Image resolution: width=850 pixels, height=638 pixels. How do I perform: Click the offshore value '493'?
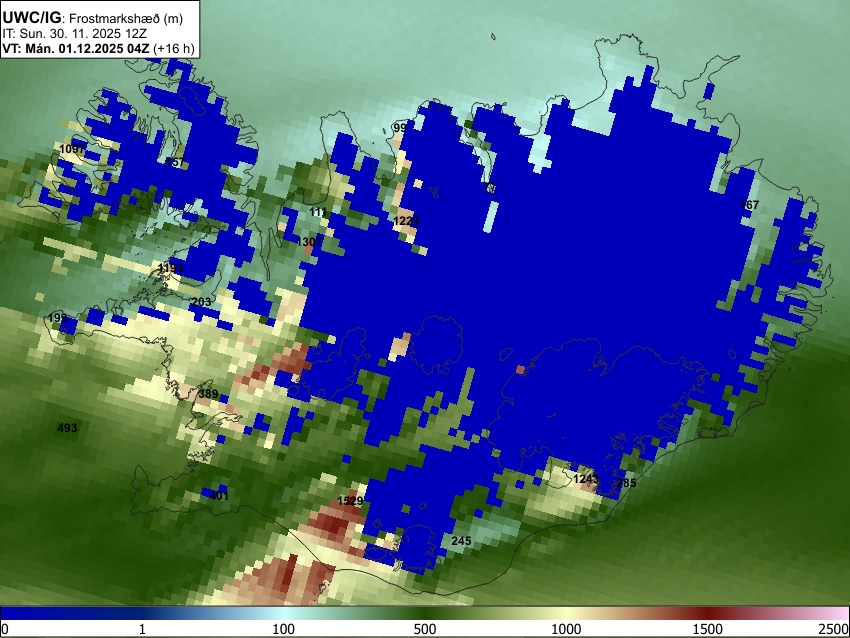point(67,428)
